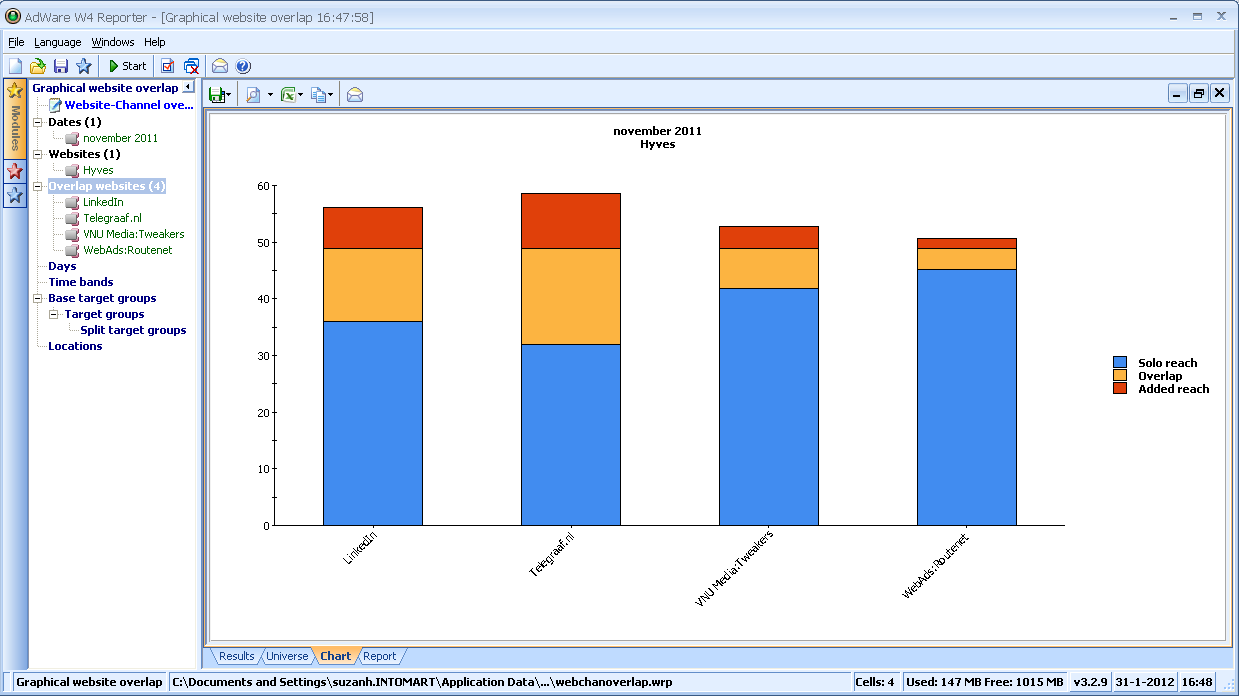Image resolution: width=1239 pixels, height=696 pixels.
Task: Create a new blank report document
Action: coord(15,66)
